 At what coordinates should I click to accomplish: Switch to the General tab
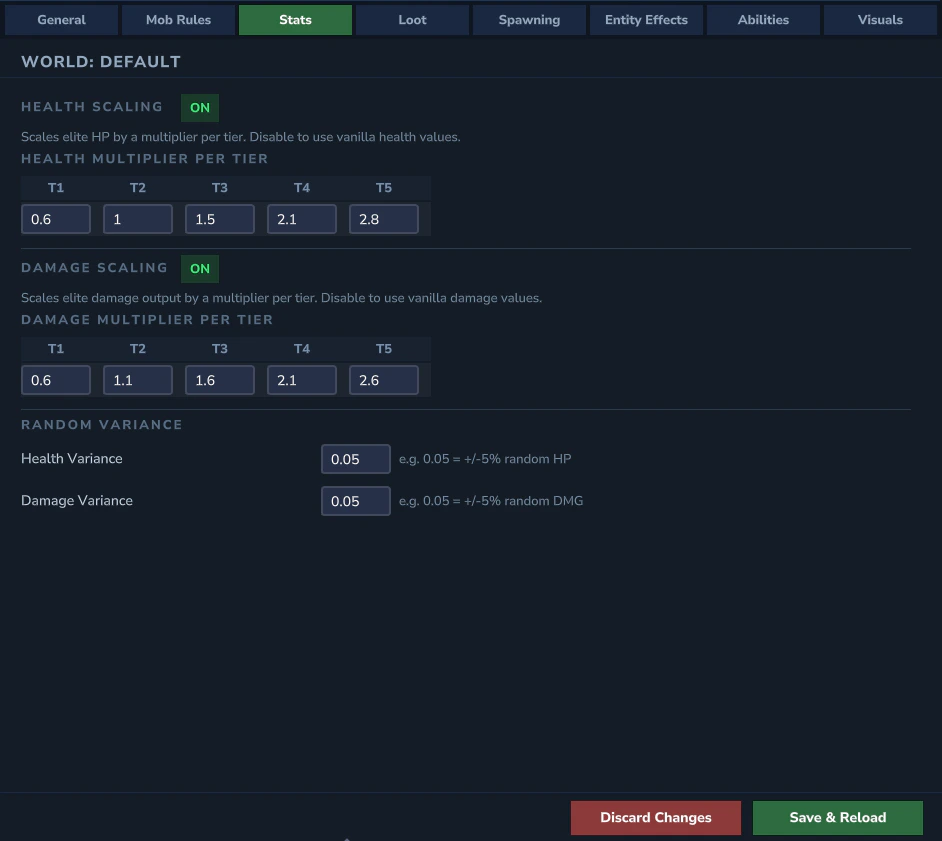[x=61, y=19]
